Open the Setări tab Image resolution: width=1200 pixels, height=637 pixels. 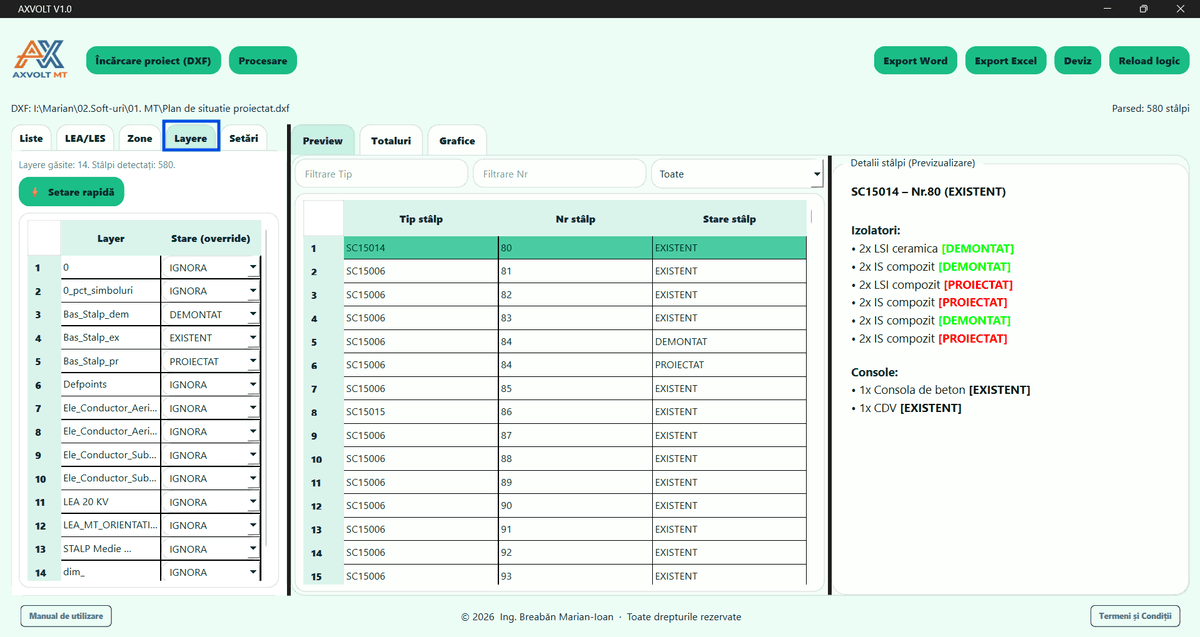tap(243, 138)
